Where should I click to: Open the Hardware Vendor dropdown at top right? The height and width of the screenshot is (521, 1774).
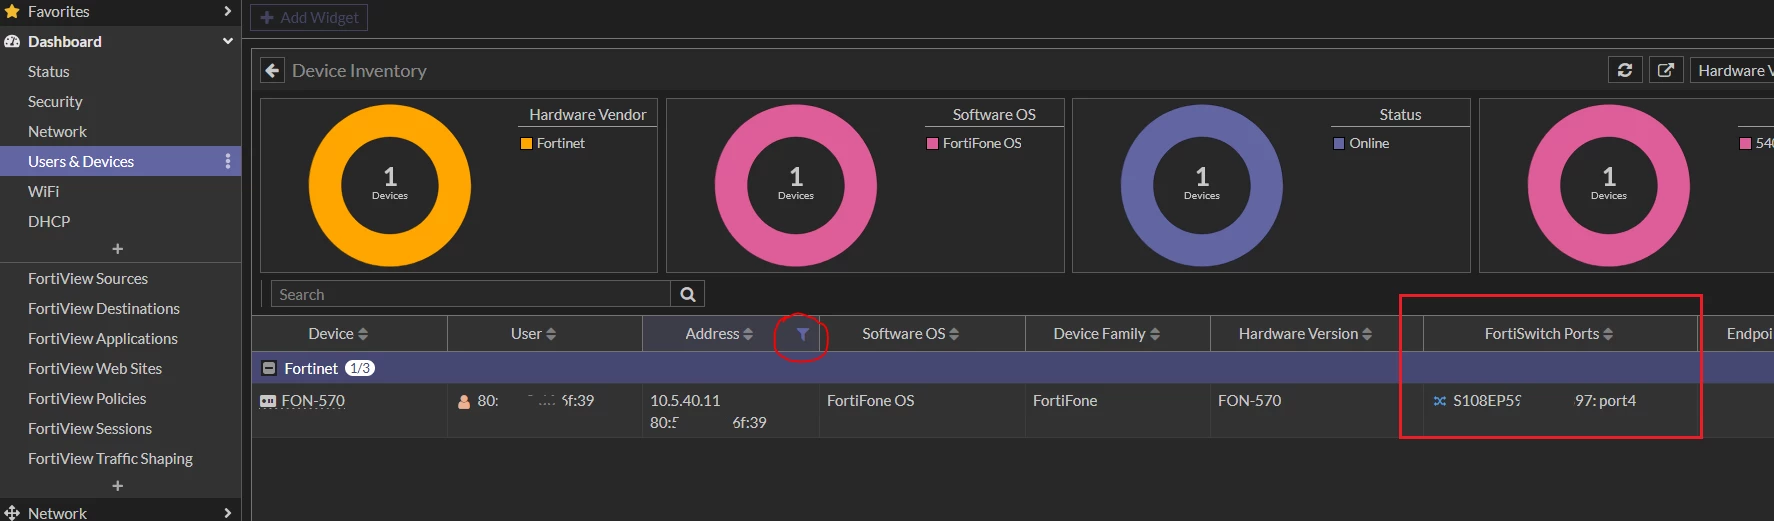tap(1731, 70)
